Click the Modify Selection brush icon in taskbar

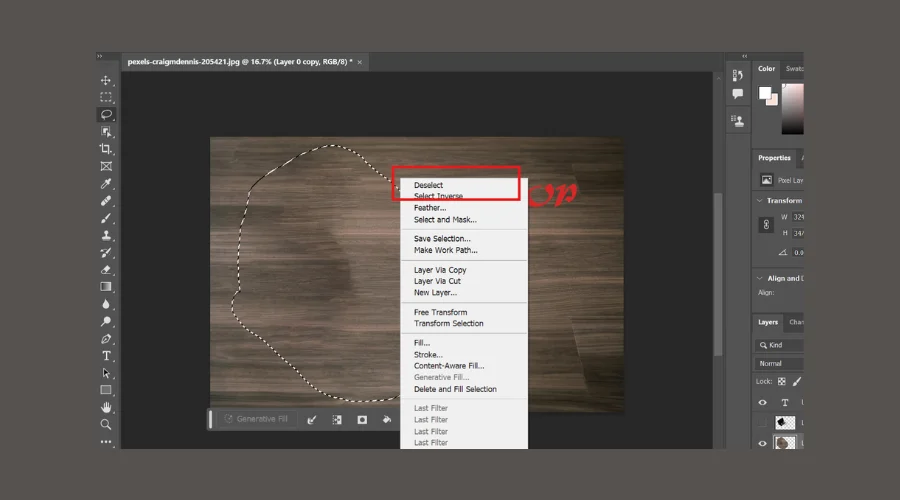click(312, 420)
